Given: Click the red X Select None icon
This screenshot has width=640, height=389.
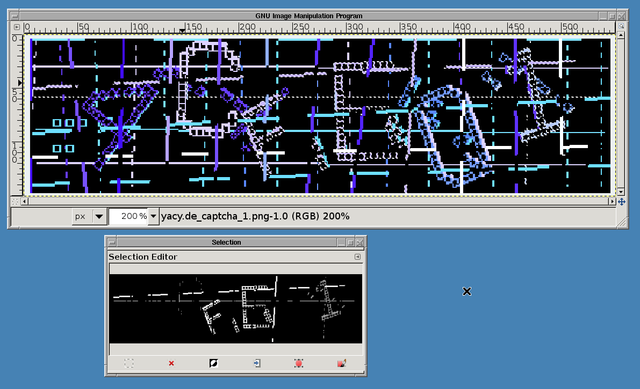Looking at the screenshot, I should click(171, 363).
